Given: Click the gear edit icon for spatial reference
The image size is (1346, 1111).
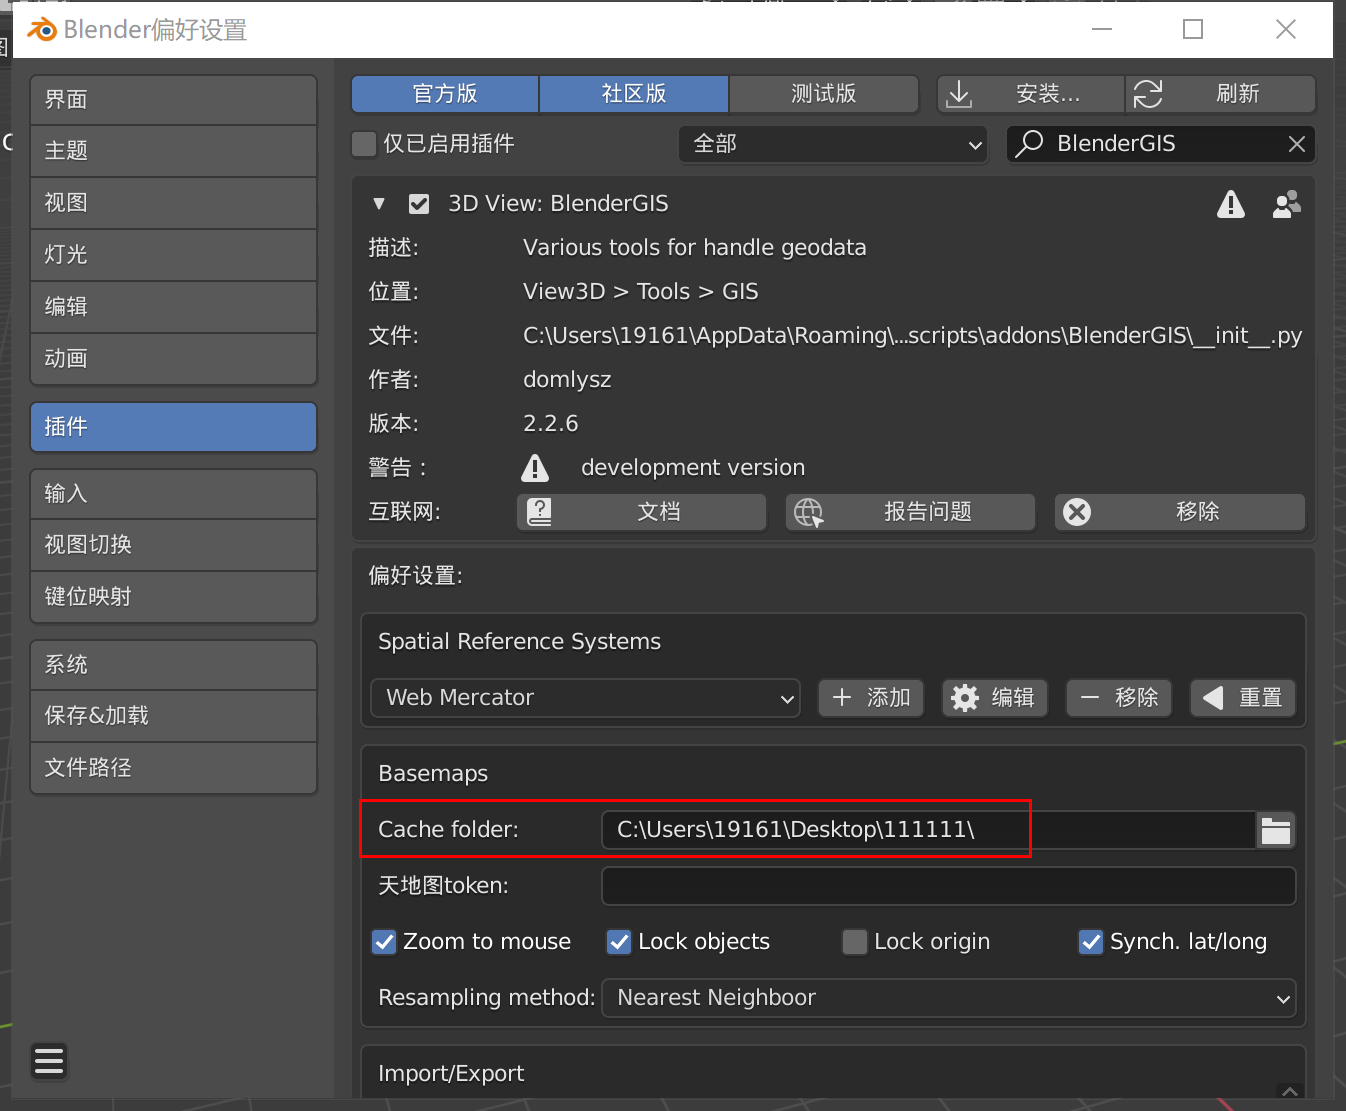Looking at the screenshot, I should 965,698.
